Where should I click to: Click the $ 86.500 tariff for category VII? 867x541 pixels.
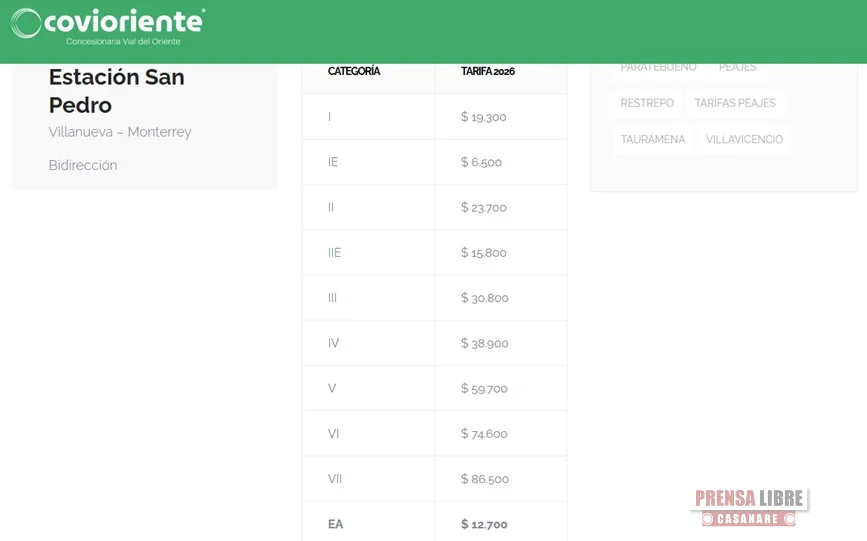pyautogui.click(x=485, y=479)
